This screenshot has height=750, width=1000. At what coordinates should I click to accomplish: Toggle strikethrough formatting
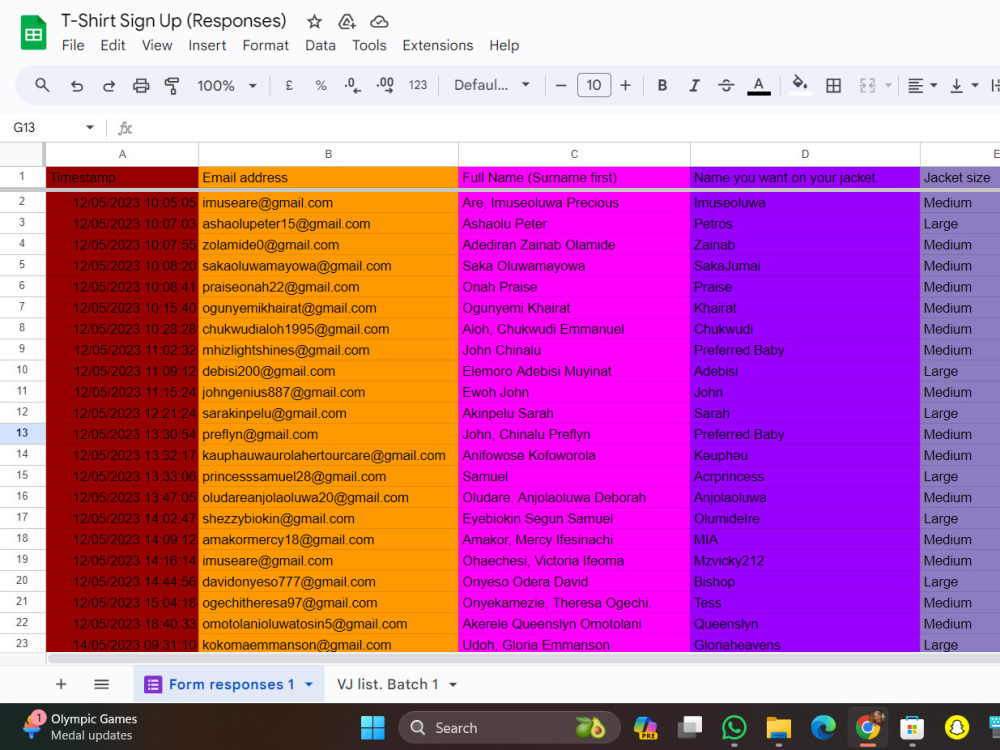[726, 85]
